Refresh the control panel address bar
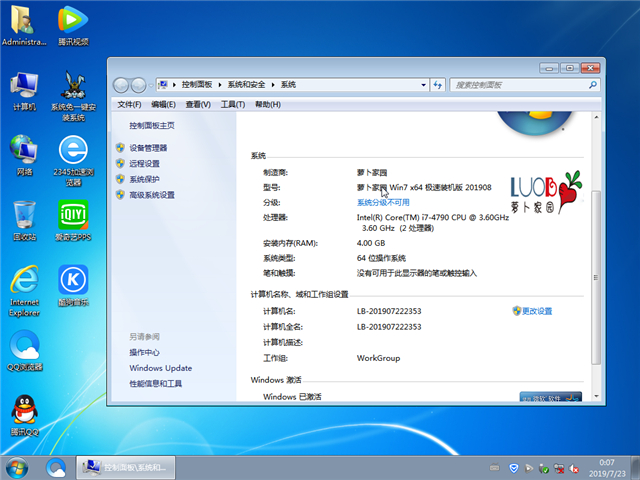This screenshot has height=480, width=640. click(438, 85)
